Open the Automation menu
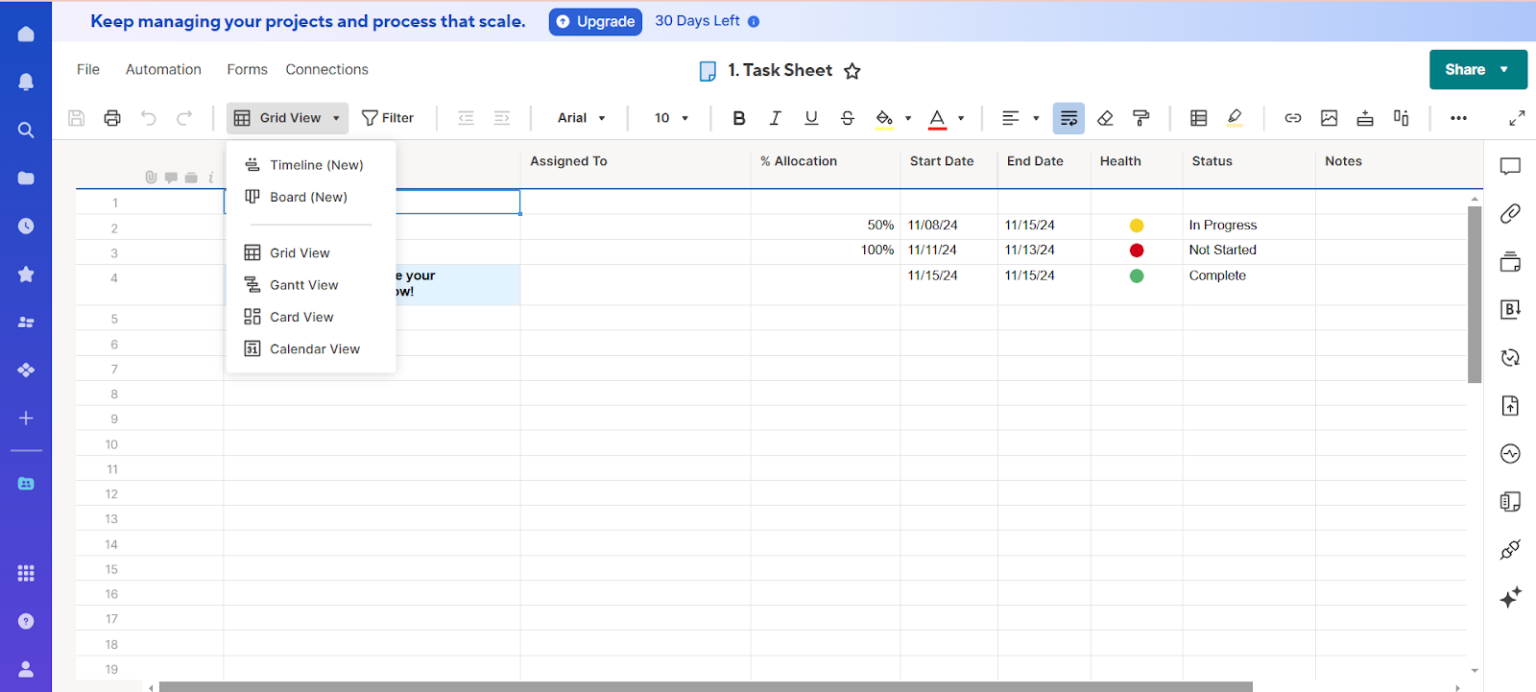1536x692 pixels. click(163, 69)
